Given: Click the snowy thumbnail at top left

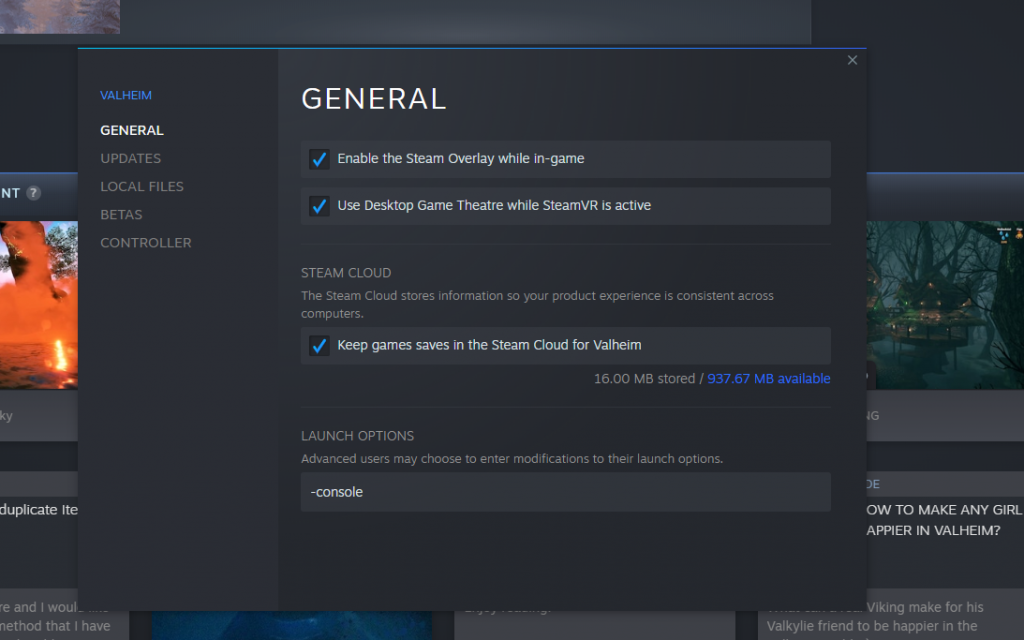Looking at the screenshot, I should pos(59,16).
